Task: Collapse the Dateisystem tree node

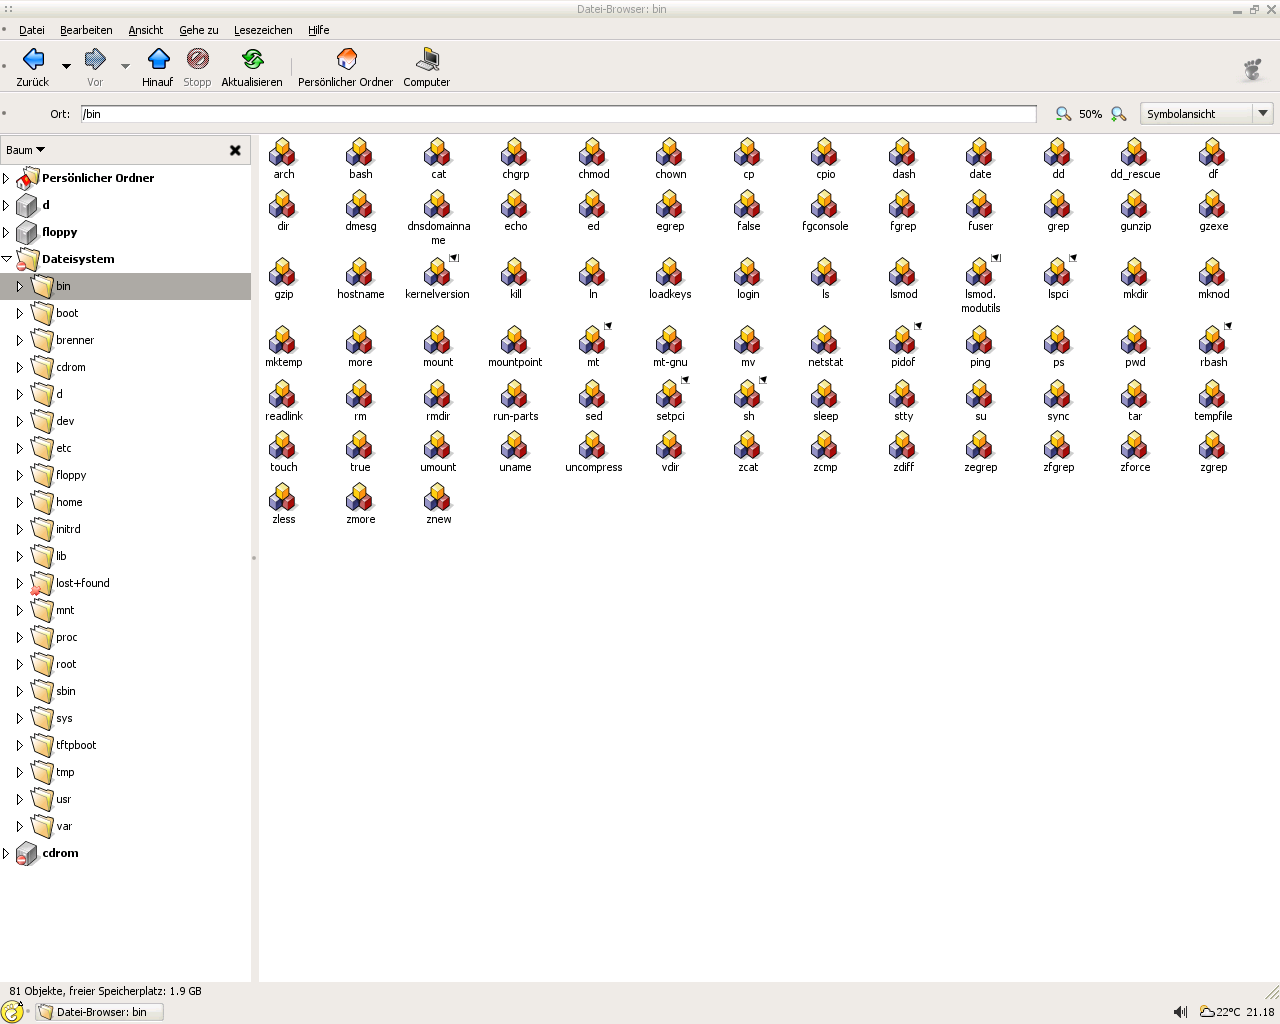Action: [7, 259]
